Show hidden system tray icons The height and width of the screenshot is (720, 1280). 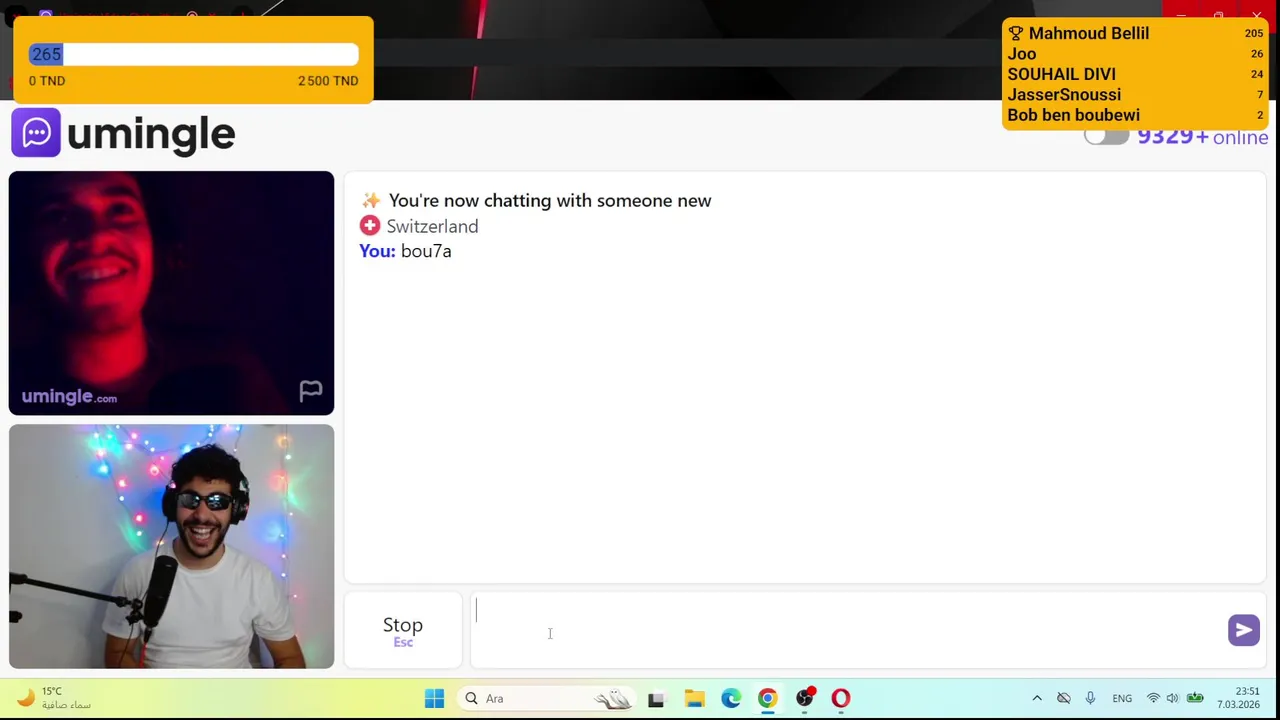click(1037, 698)
